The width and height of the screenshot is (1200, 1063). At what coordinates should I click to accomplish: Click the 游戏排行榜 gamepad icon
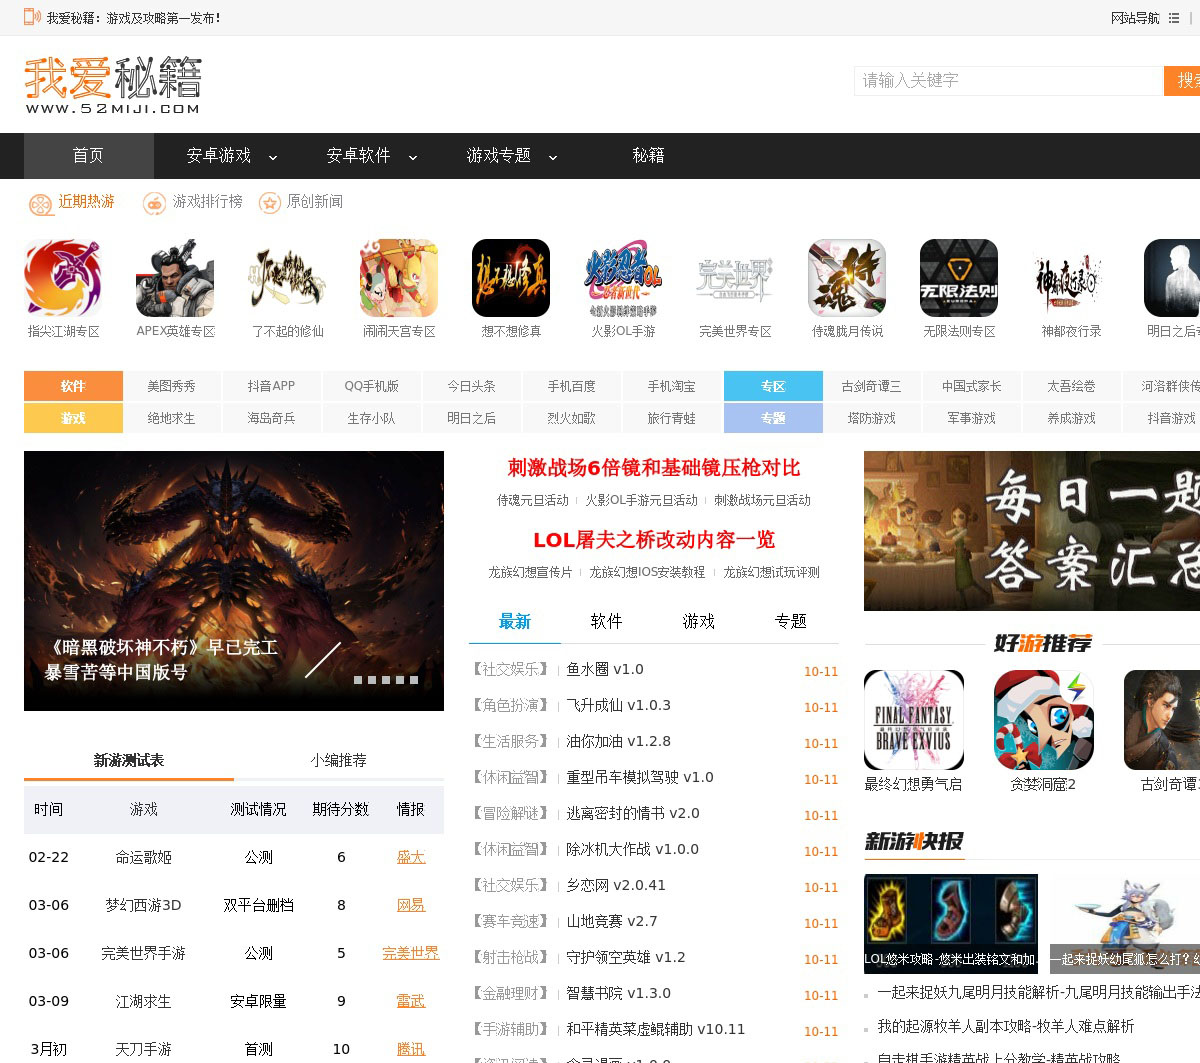coord(154,204)
